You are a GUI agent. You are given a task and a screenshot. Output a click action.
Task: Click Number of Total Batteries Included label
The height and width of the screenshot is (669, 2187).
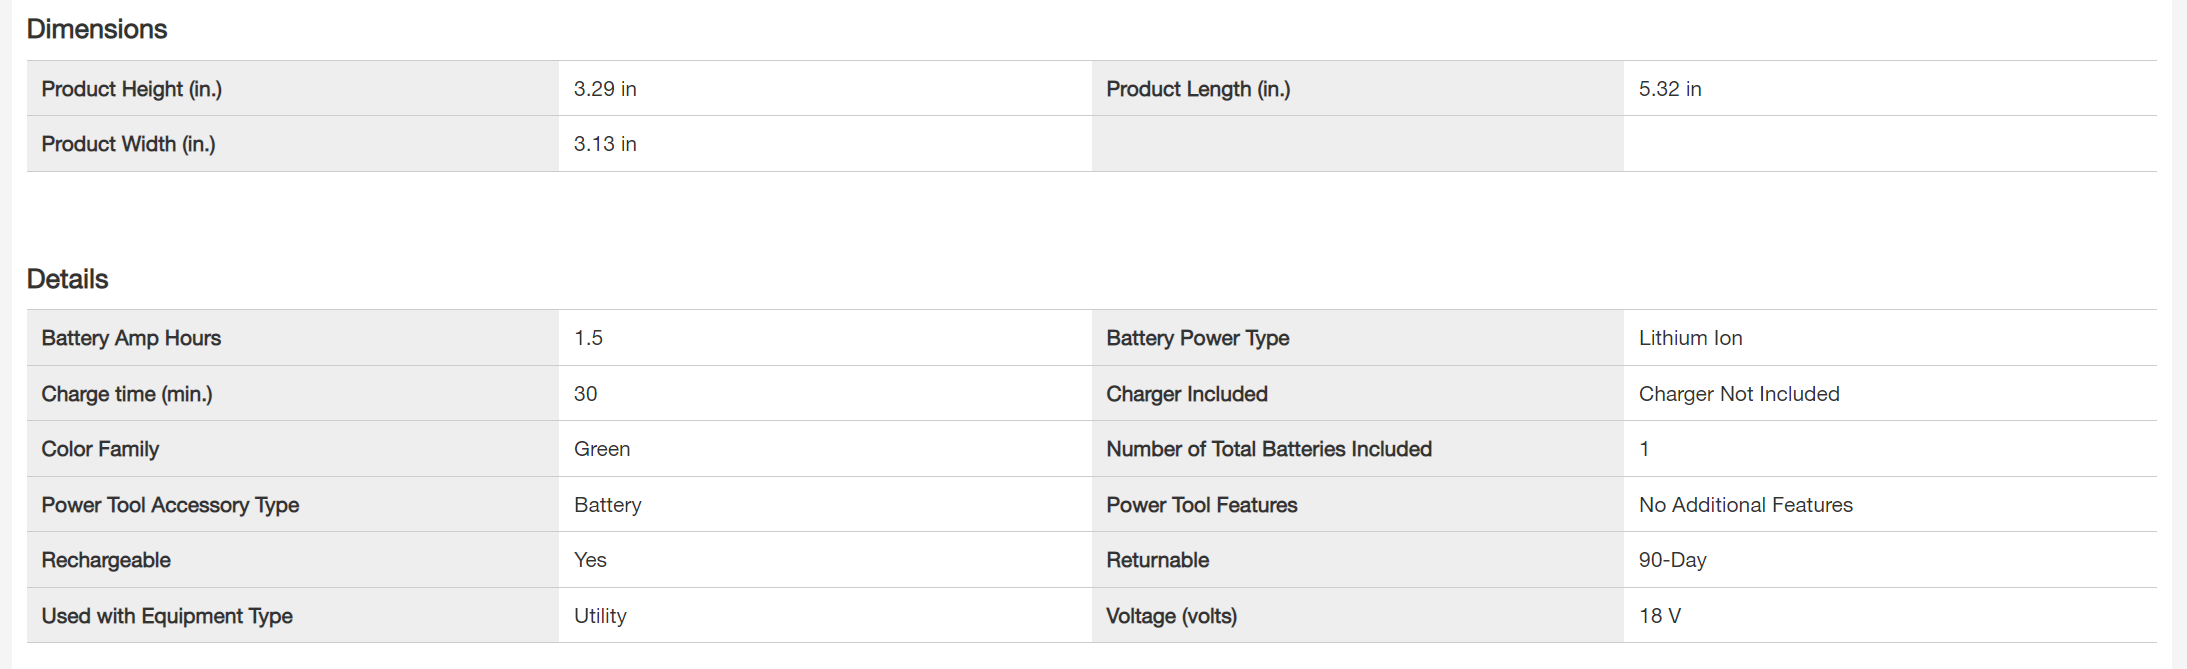coord(1268,449)
